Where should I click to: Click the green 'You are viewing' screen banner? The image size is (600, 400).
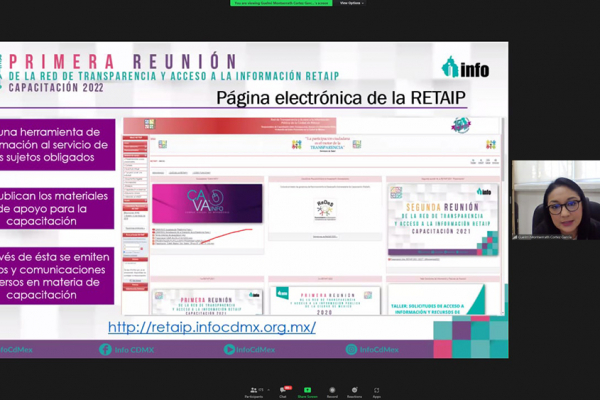[x=281, y=3]
